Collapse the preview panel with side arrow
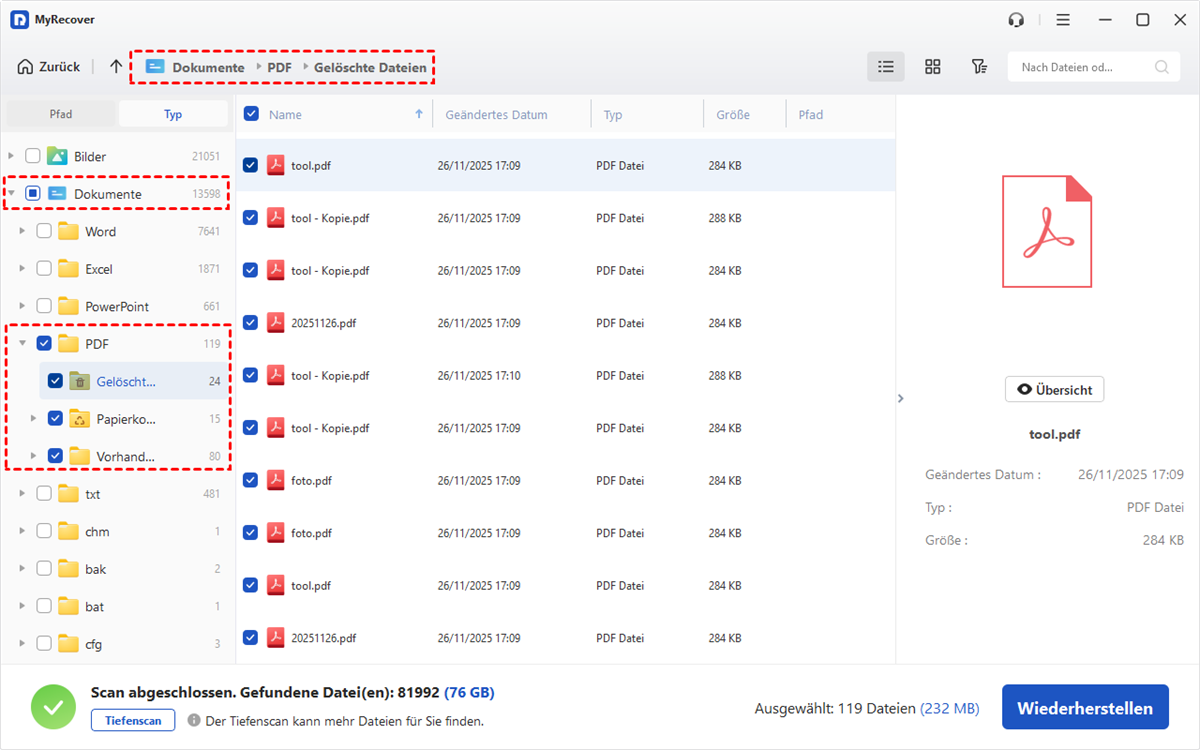The image size is (1200, 750). [x=900, y=398]
